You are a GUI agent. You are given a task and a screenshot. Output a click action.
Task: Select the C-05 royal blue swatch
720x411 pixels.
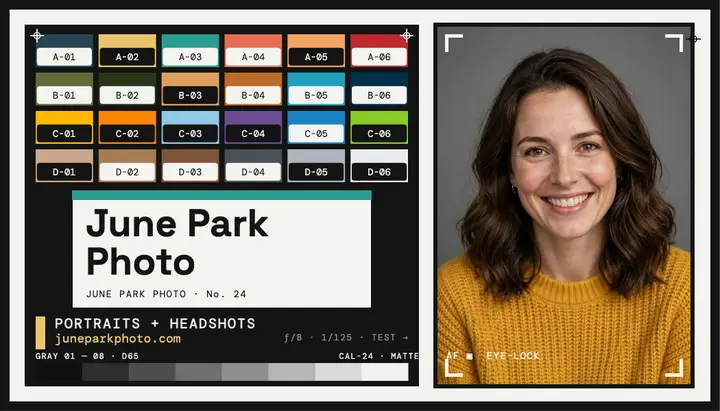(316, 127)
